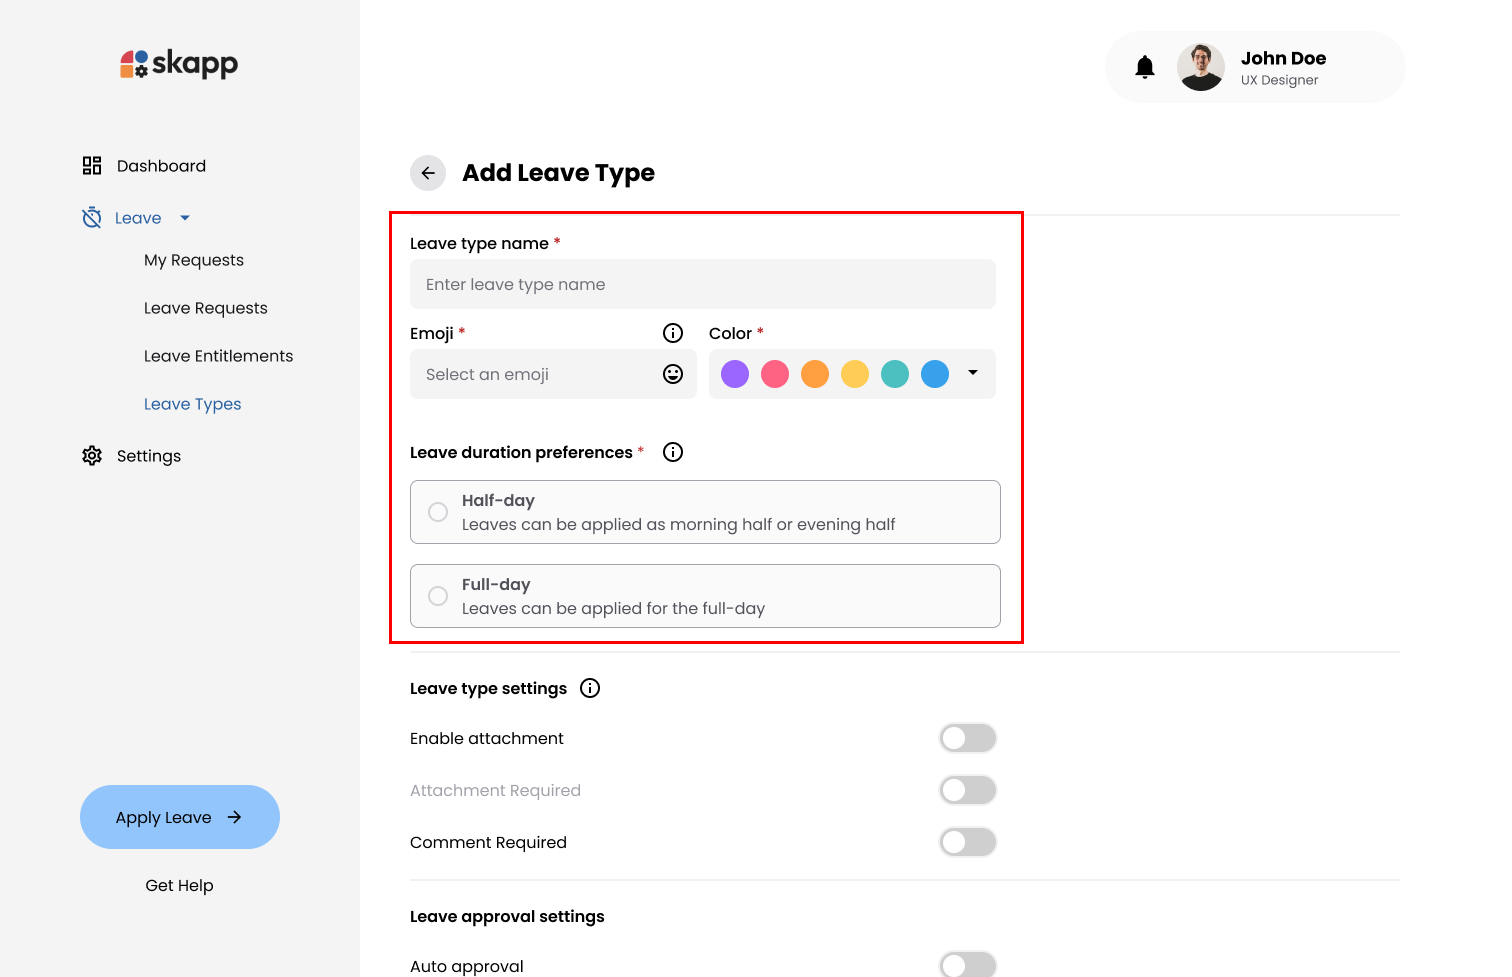Screen dimensions: 1512x977
Task: Click the info icon beside Leave duration preferences
Action: click(672, 452)
